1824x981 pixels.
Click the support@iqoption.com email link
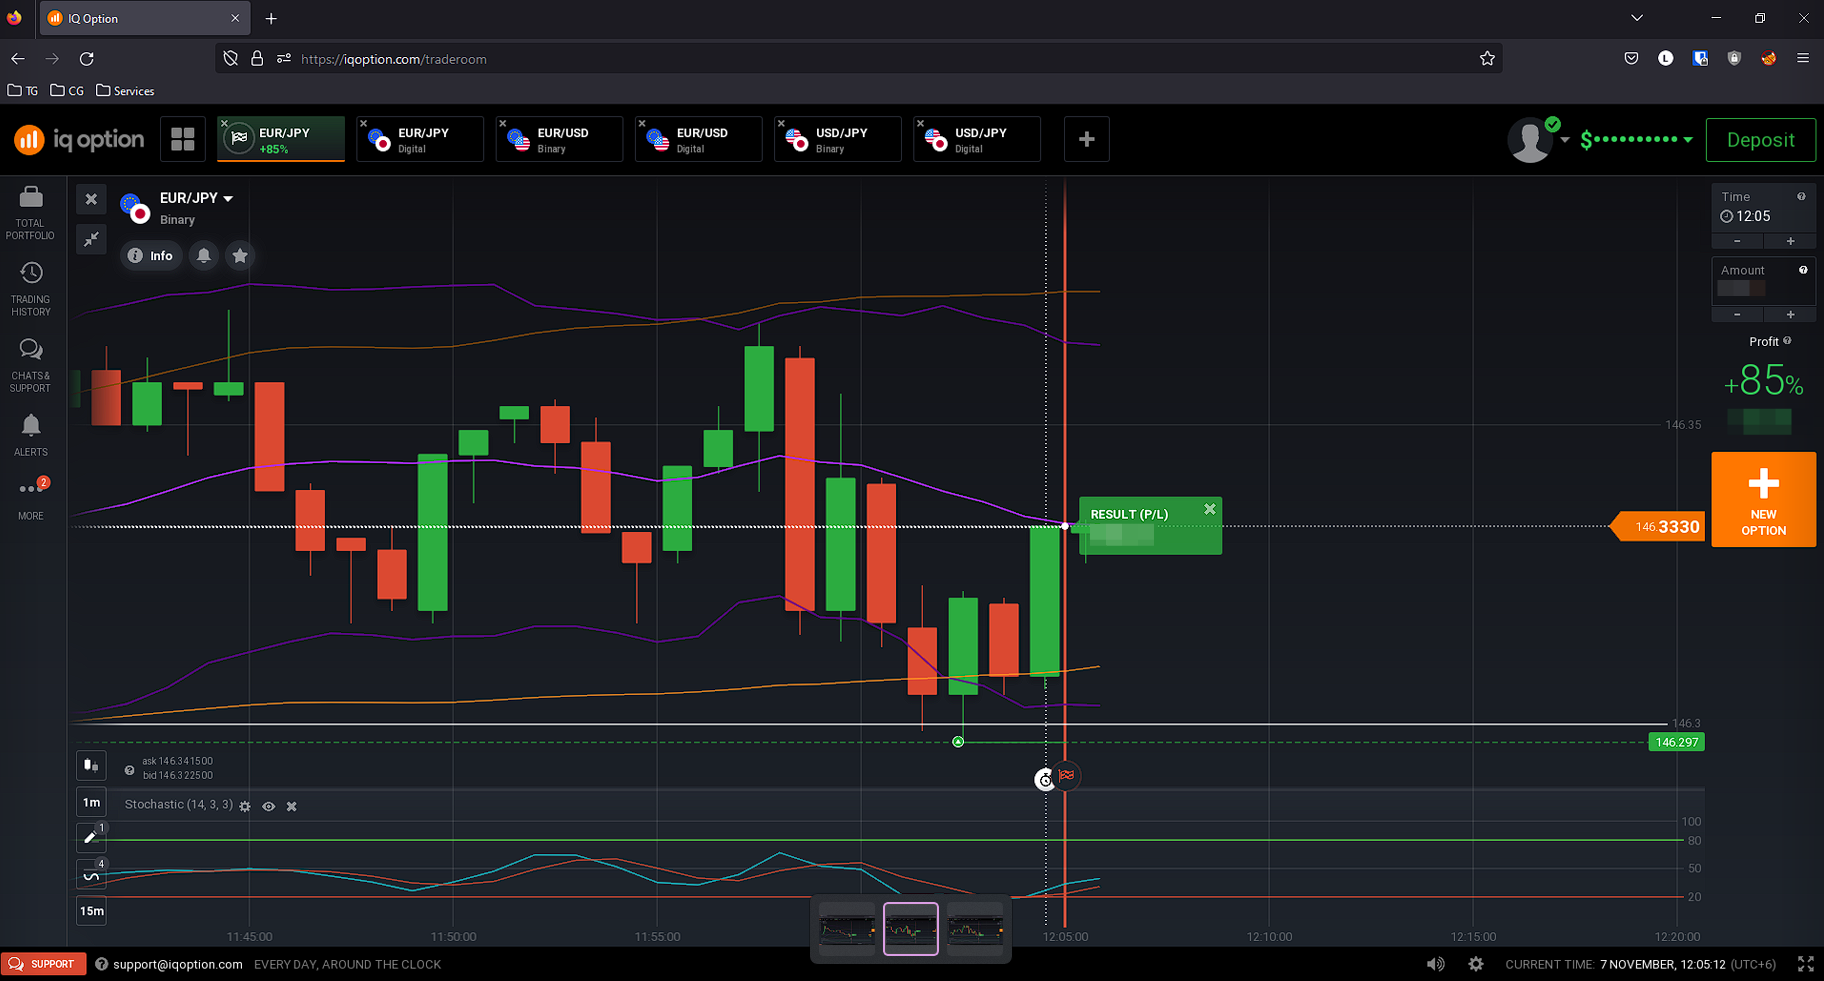point(178,964)
